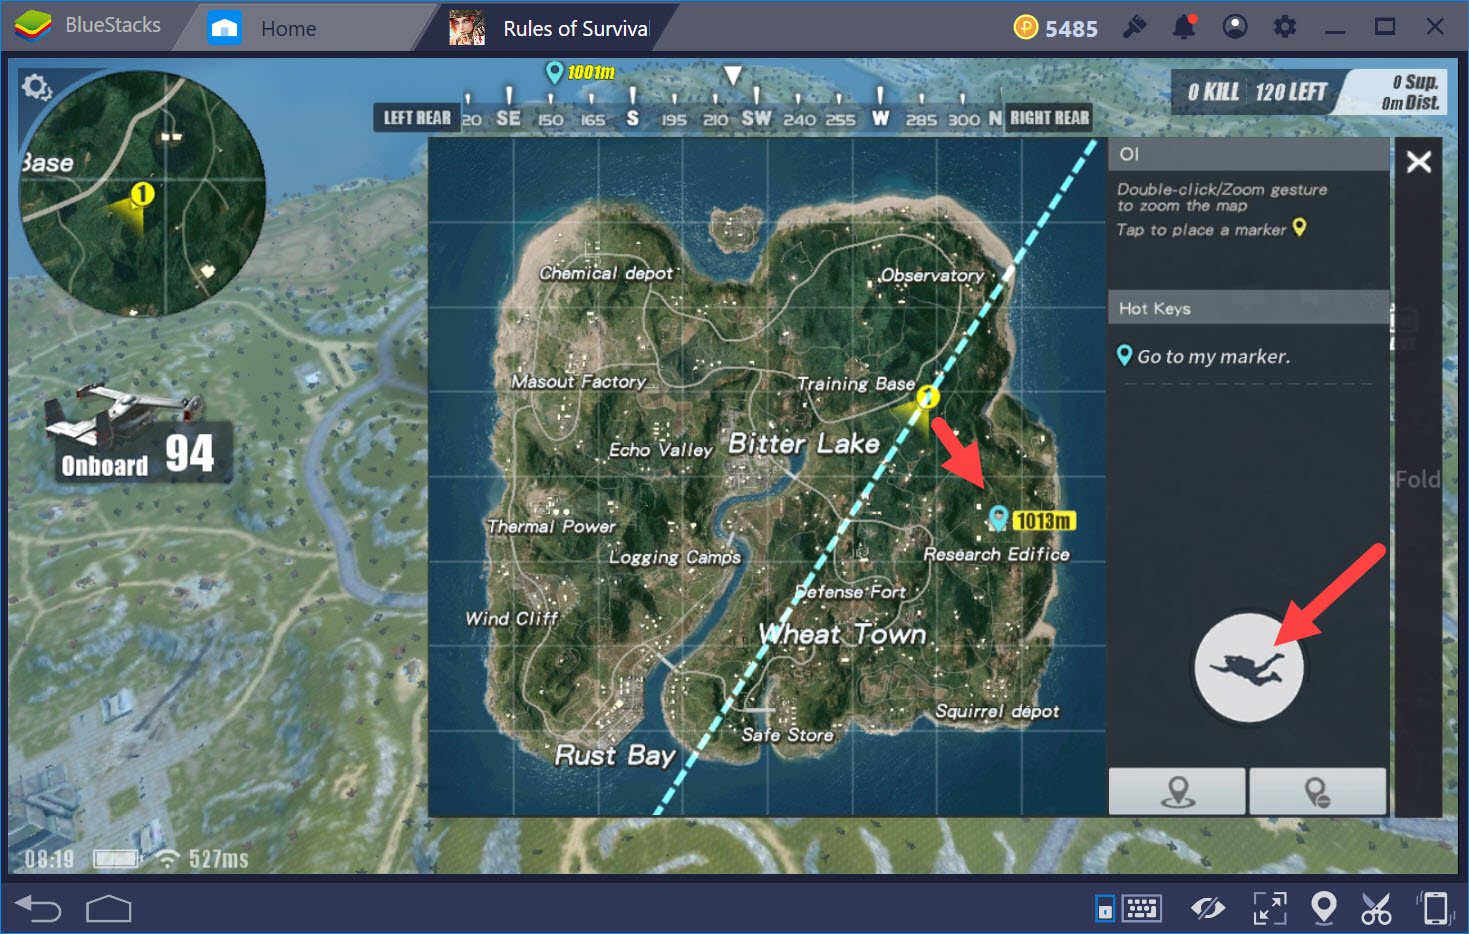Viewport: 1469px width, 934px height.
Task: Click the parachute jump button
Action: click(1248, 667)
